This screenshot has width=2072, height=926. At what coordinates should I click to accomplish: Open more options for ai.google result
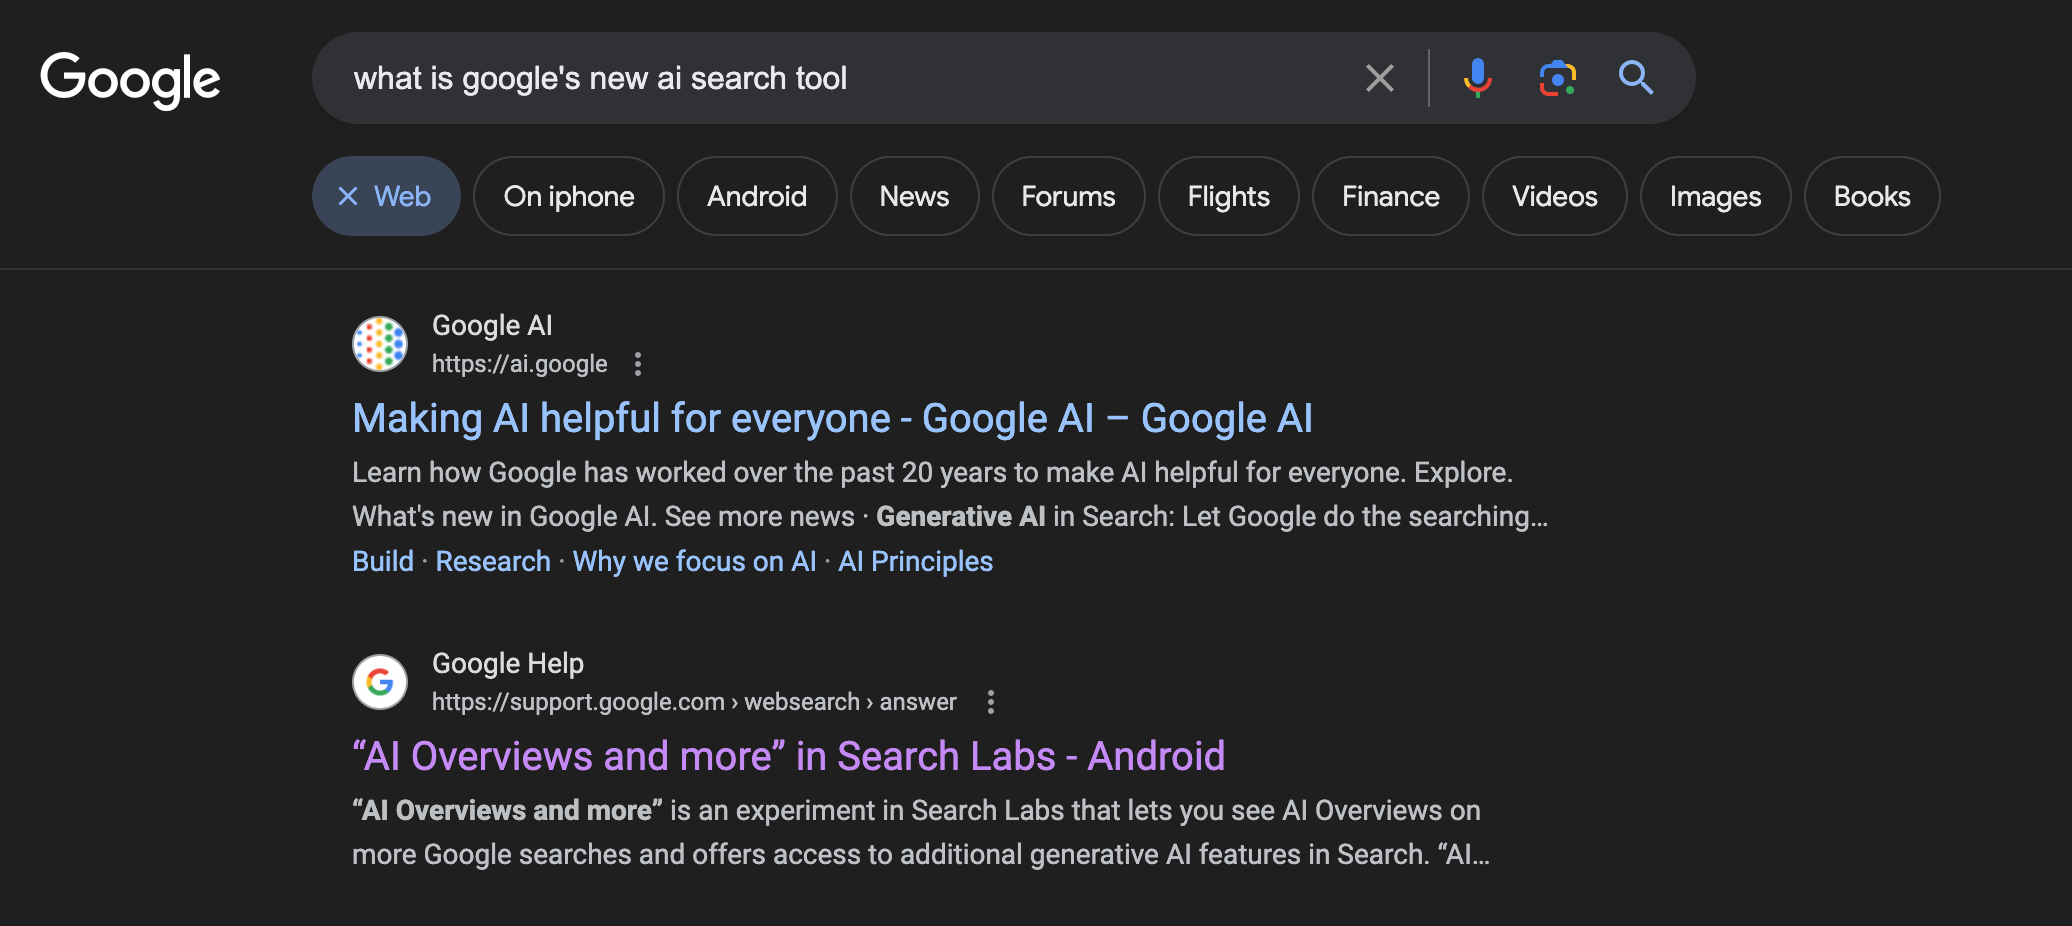click(638, 364)
